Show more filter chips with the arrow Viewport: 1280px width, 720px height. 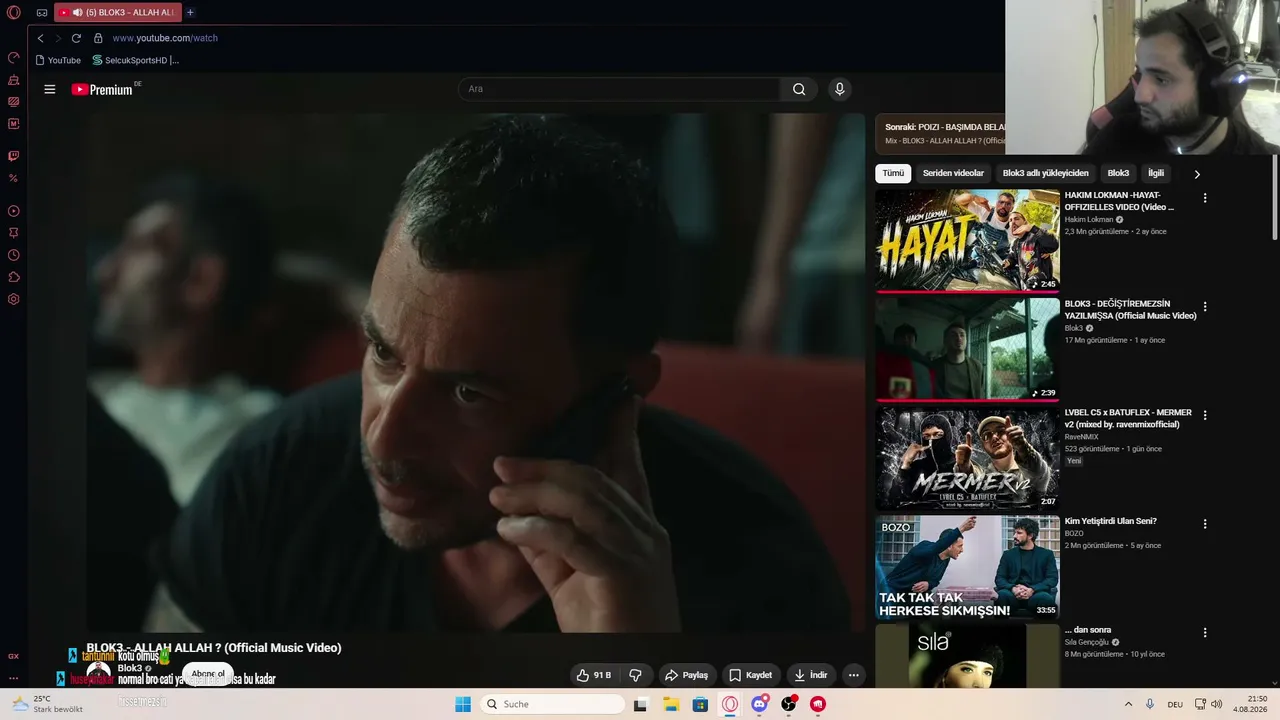[x=1197, y=174]
